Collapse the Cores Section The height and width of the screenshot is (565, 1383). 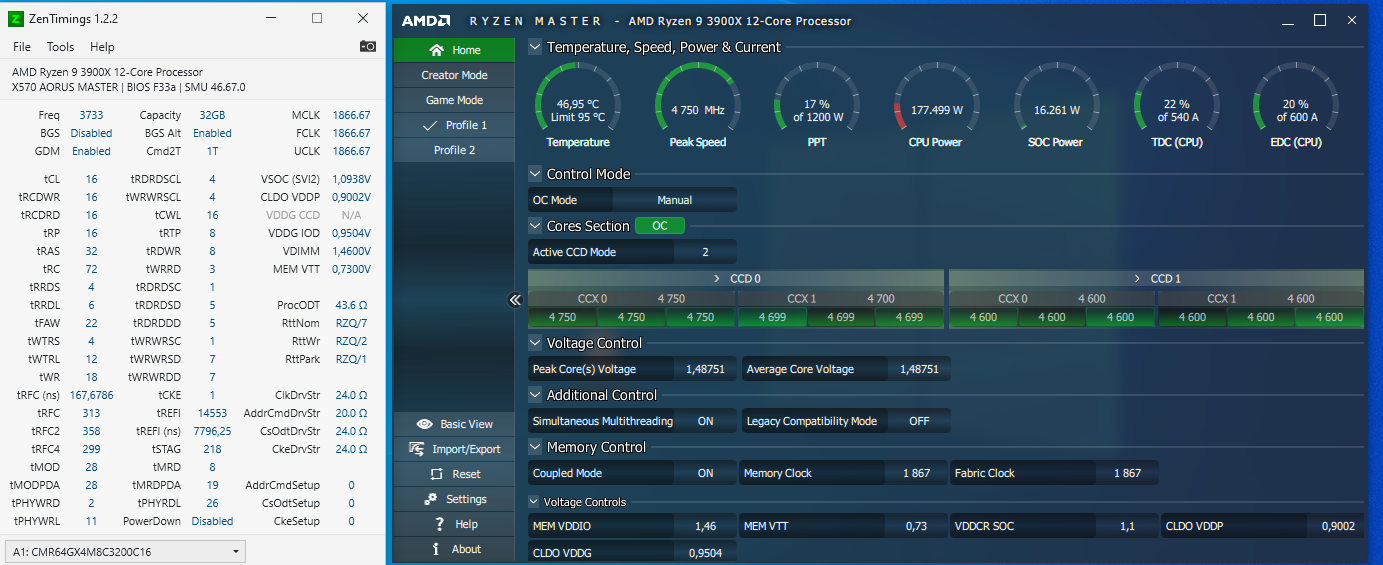coord(535,226)
